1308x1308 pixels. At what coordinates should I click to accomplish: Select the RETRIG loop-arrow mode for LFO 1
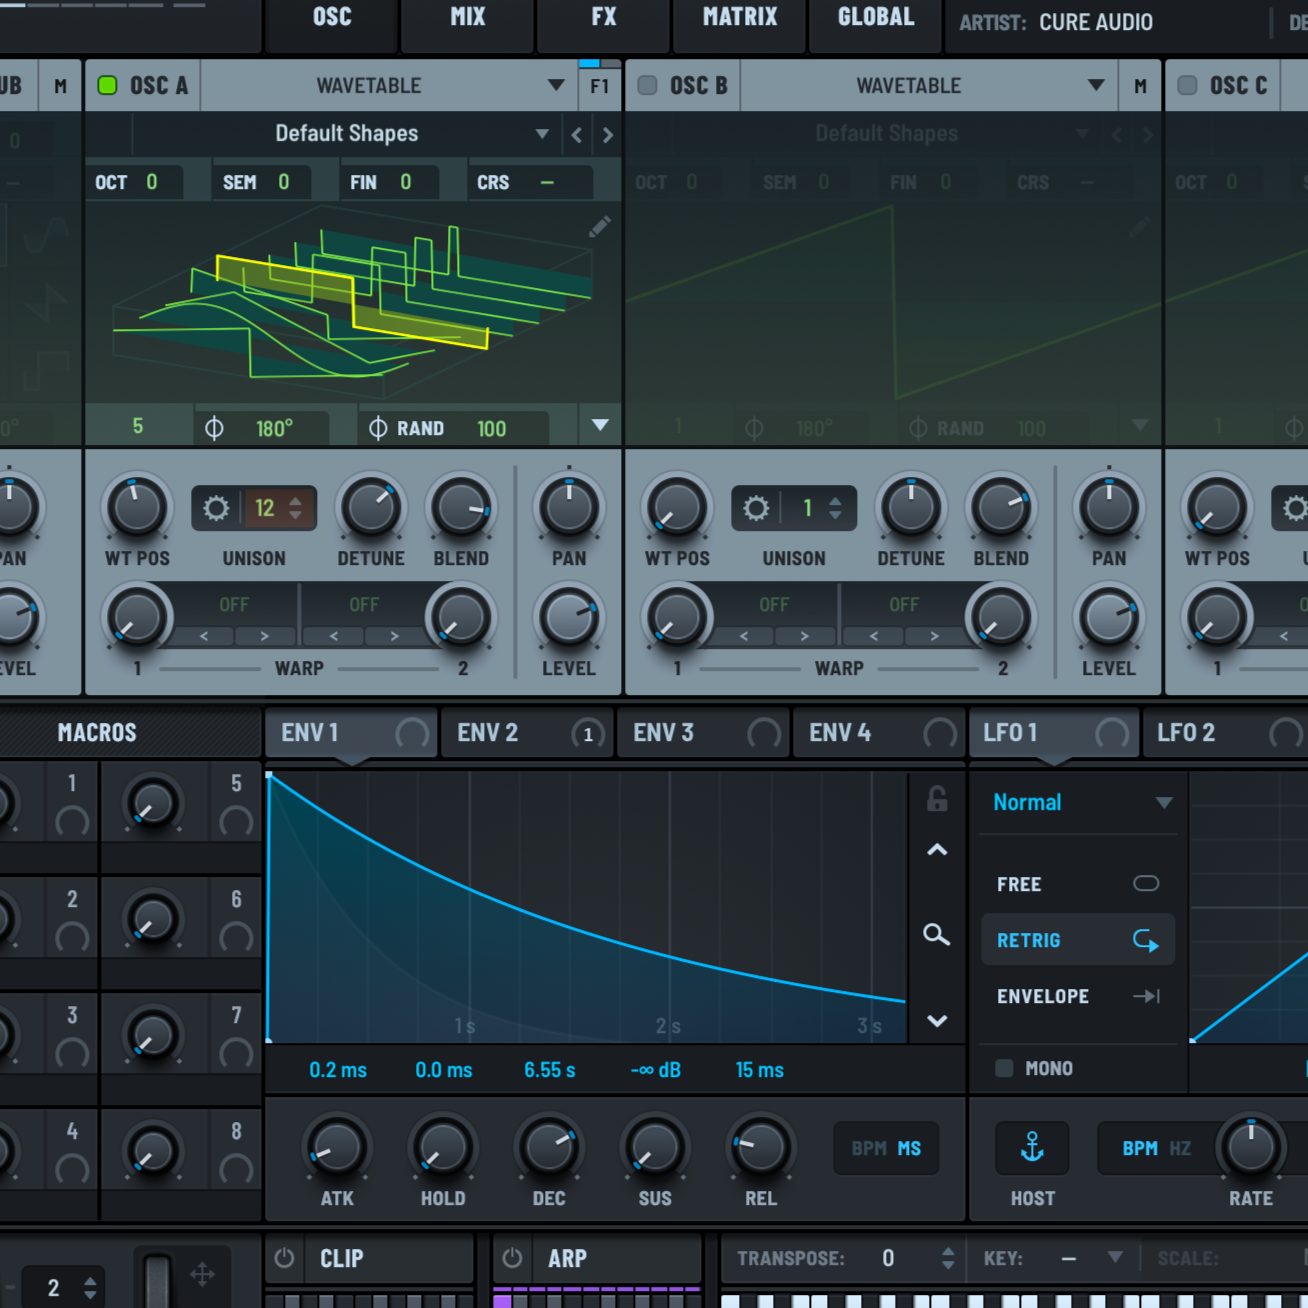(x=1146, y=939)
